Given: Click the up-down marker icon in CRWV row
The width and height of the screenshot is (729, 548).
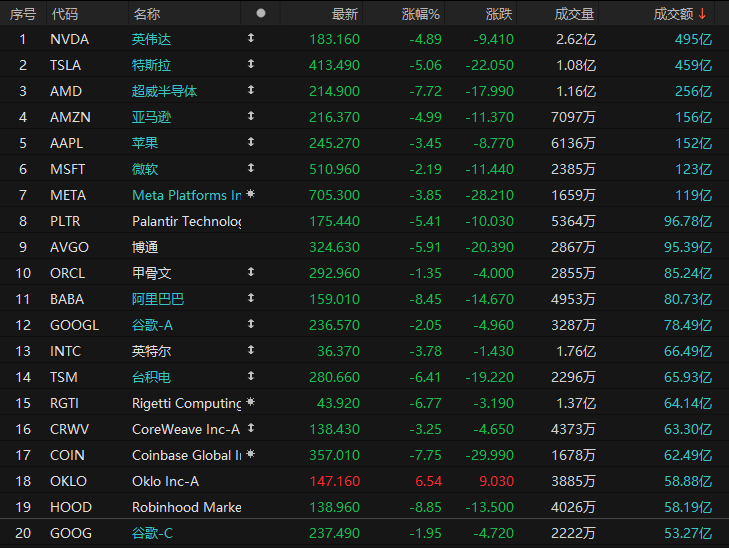Looking at the screenshot, I should pos(251,428).
